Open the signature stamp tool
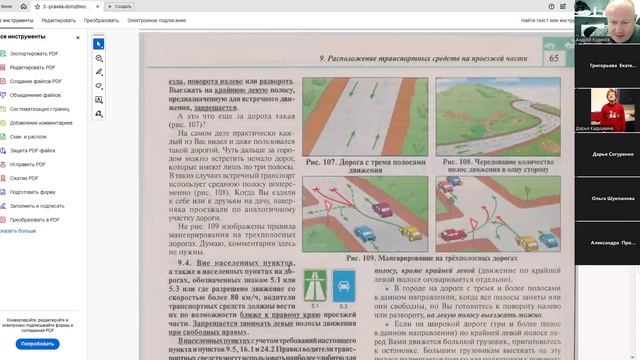640x360 pixels. coord(99,113)
